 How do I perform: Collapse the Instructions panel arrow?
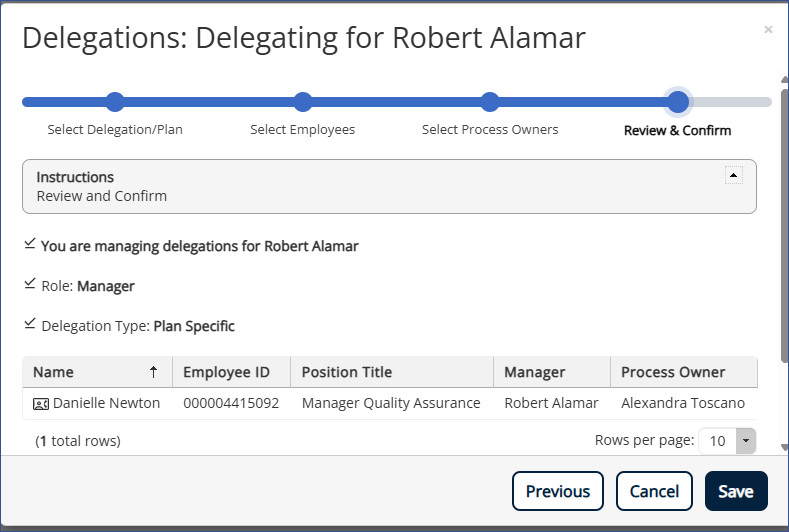733,175
